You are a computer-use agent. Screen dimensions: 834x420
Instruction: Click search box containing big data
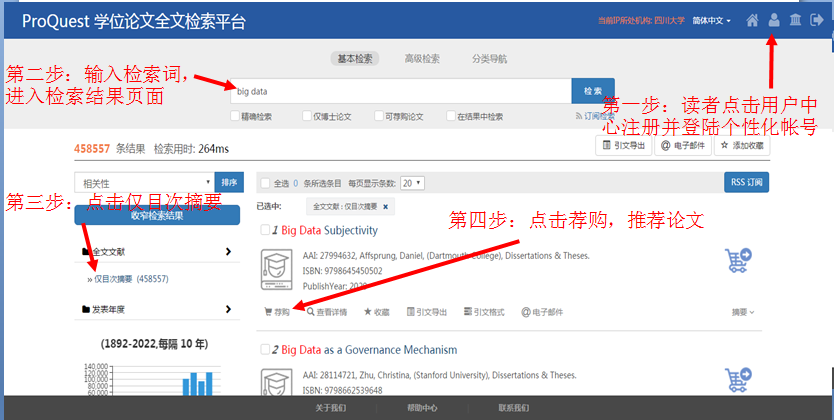(401, 91)
